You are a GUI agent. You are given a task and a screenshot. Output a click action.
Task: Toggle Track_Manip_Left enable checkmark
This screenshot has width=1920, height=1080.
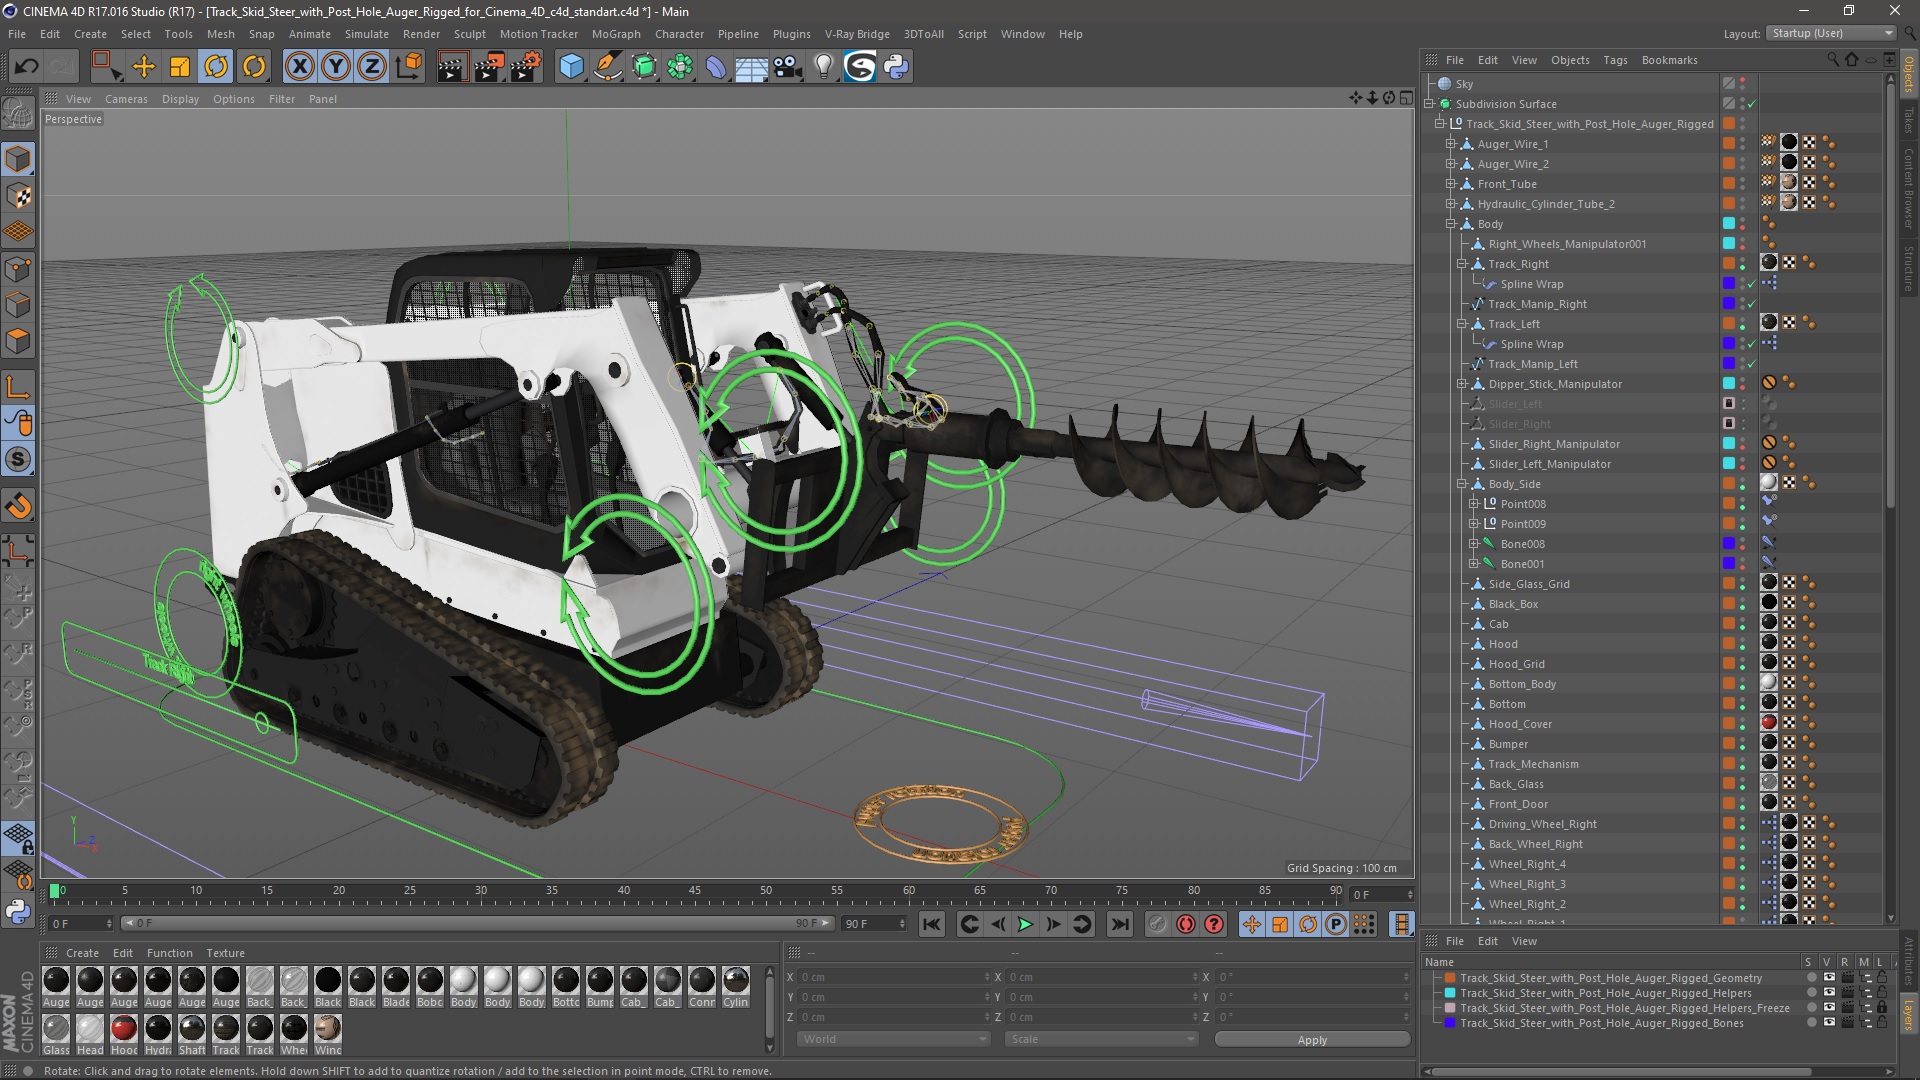tap(1752, 364)
